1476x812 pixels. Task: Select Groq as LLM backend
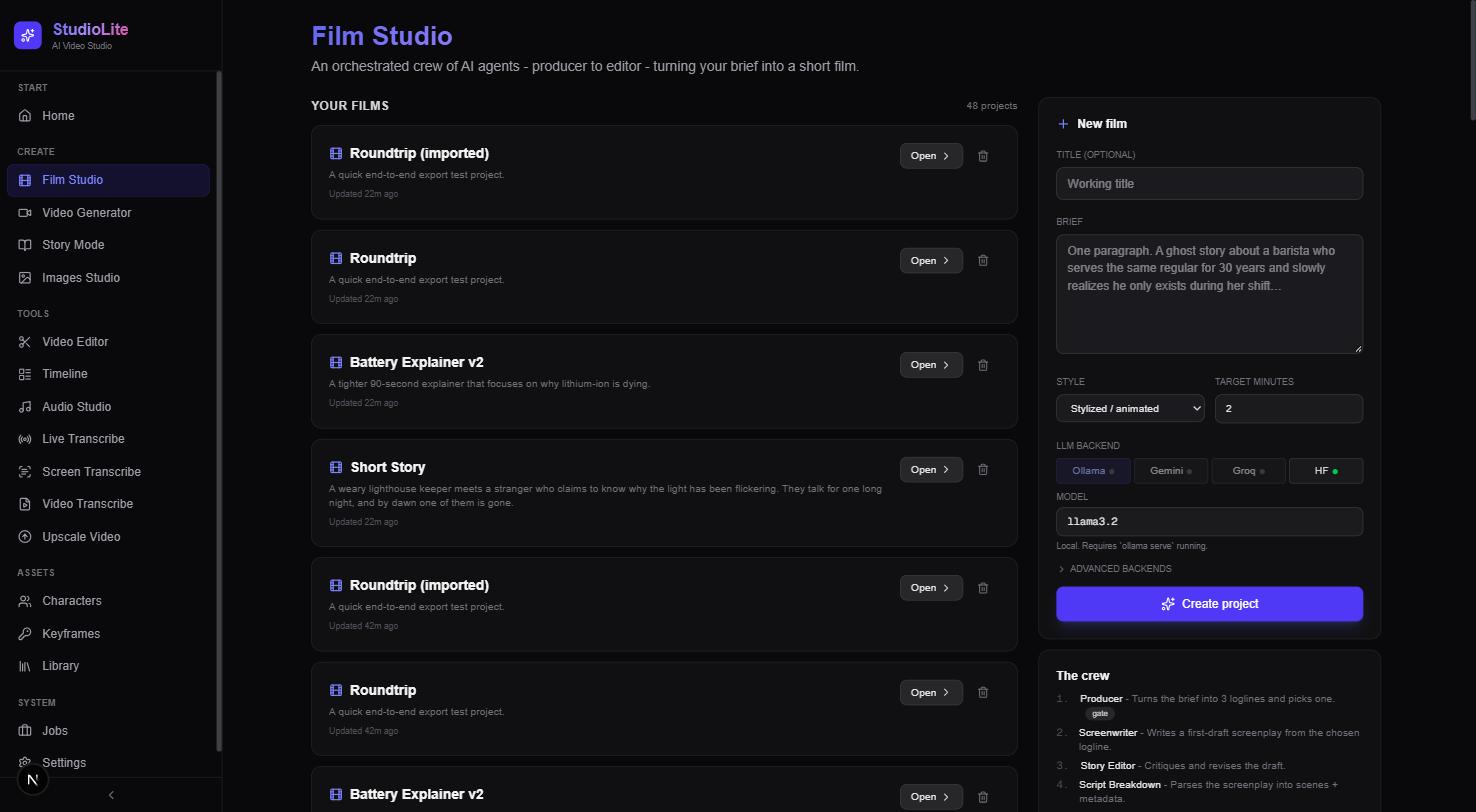tap(1248, 471)
